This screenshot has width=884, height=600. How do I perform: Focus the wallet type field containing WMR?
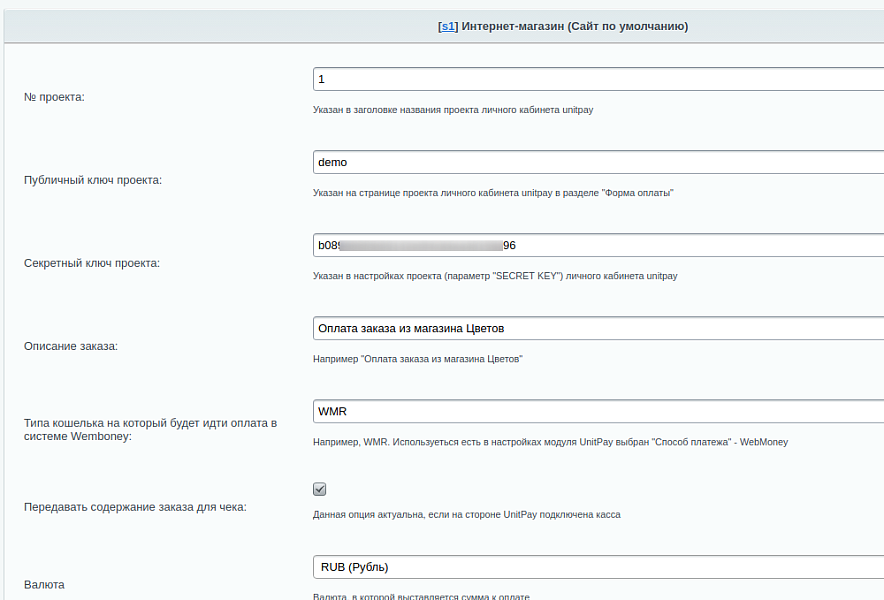click(x=598, y=411)
